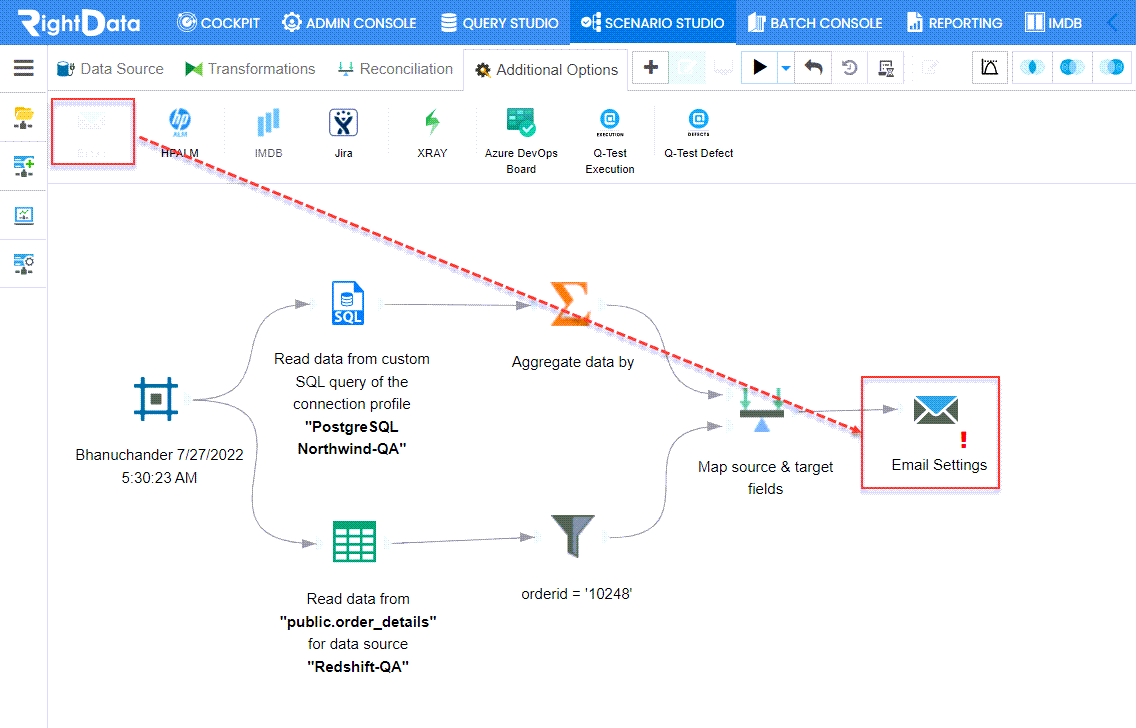1136x728 pixels.
Task: Open the REPORTING menu
Action: point(955,22)
